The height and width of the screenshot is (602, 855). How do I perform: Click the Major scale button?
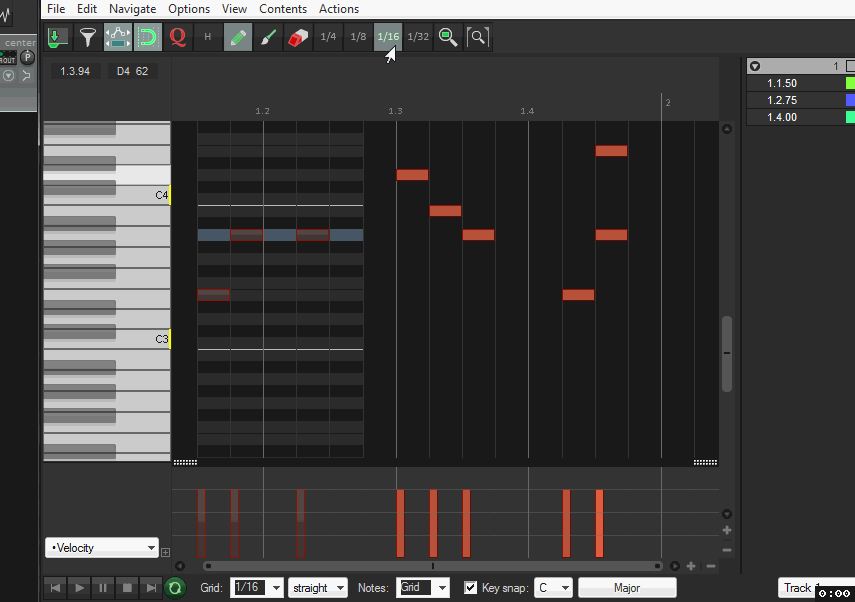pos(627,588)
